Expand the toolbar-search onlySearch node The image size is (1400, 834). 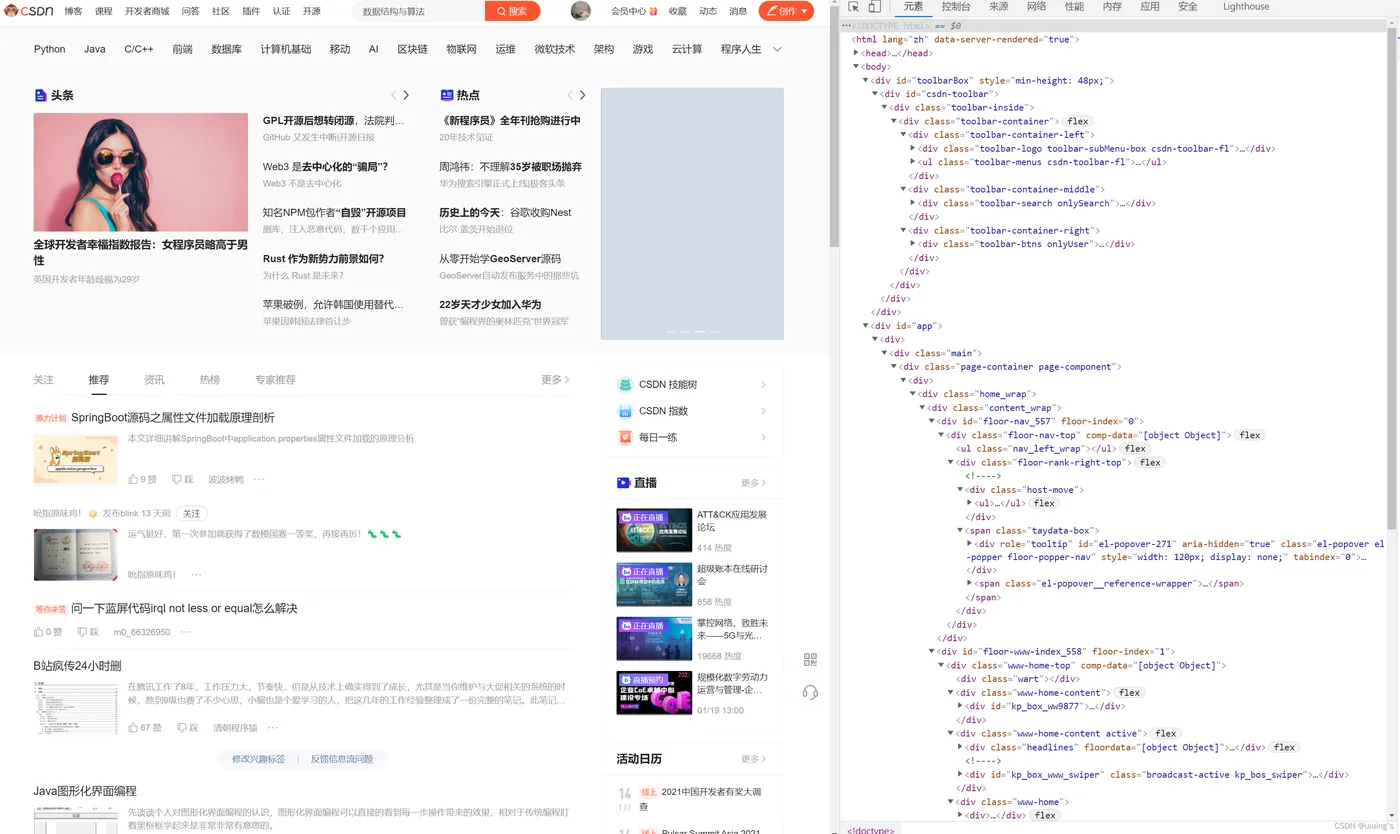click(x=913, y=203)
